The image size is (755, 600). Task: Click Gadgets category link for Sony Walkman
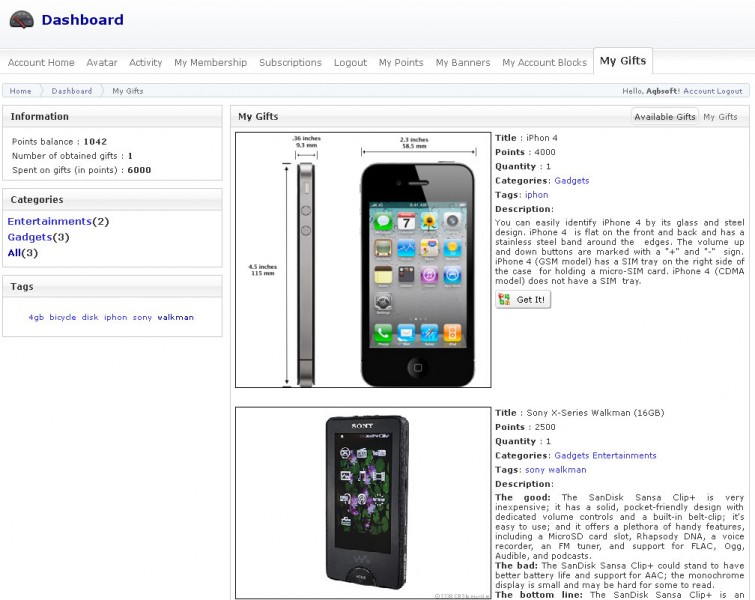point(572,456)
